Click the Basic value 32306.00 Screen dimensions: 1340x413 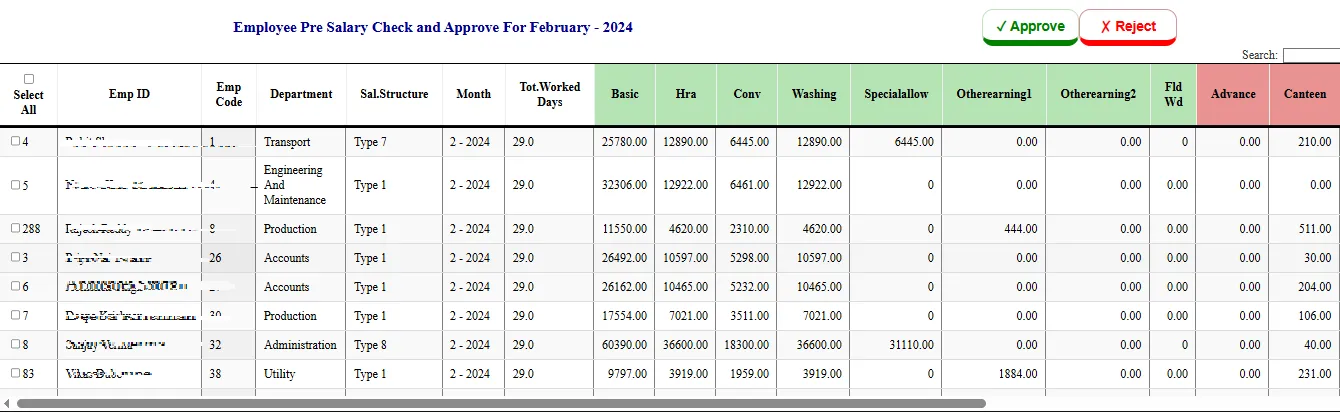(624, 185)
